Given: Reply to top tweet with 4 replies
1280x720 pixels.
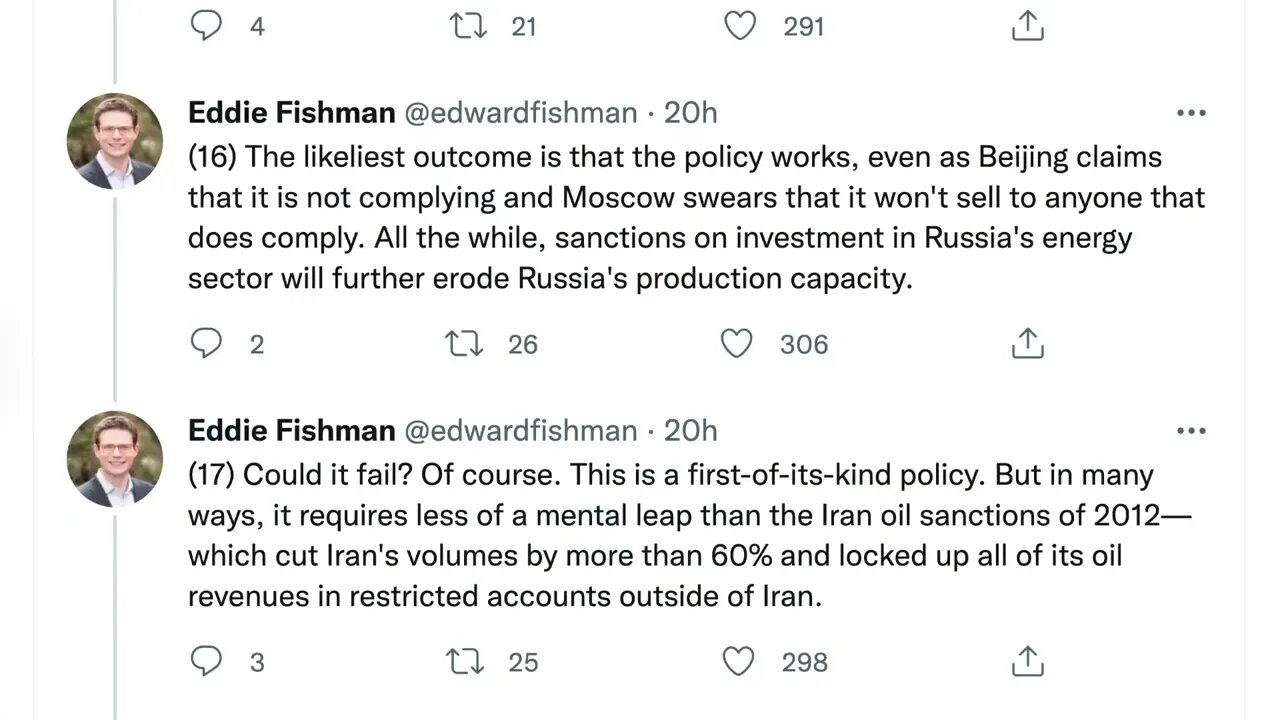Looking at the screenshot, I should (206, 26).
